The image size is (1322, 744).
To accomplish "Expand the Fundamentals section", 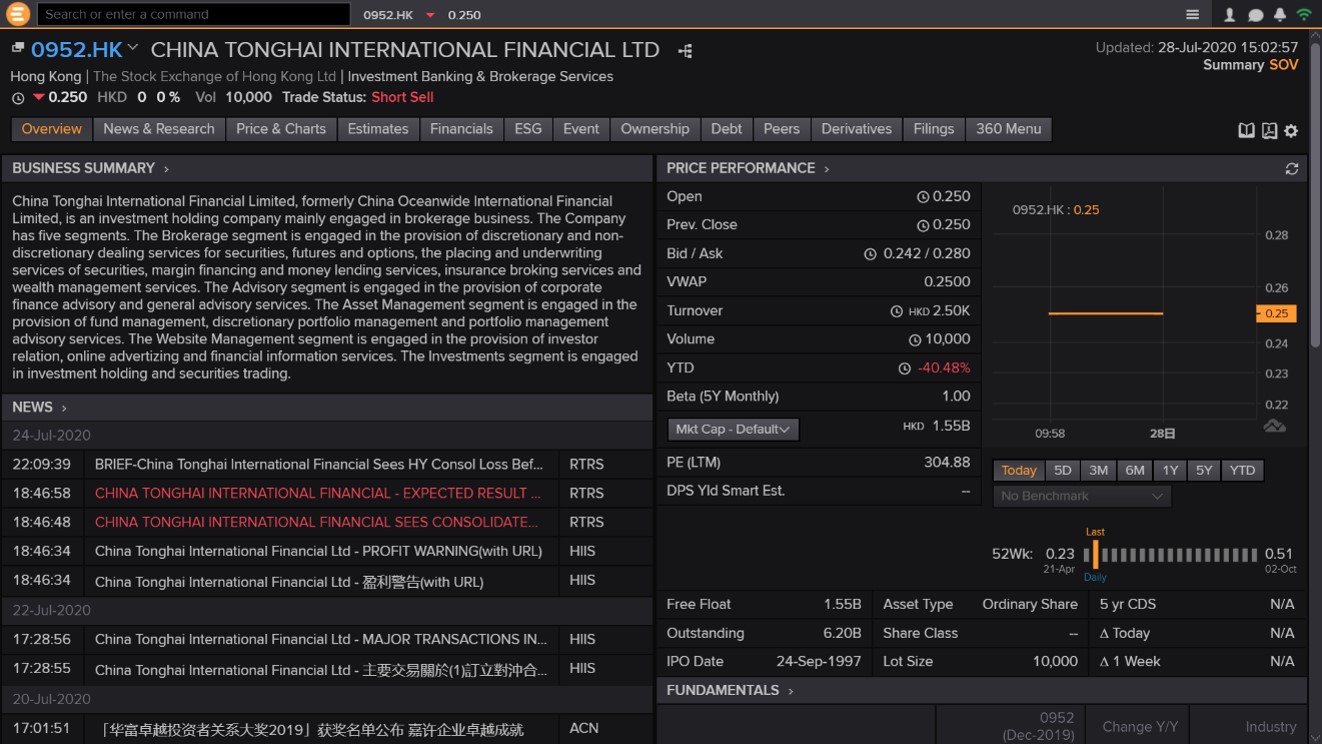I will [x=790, y=691].
